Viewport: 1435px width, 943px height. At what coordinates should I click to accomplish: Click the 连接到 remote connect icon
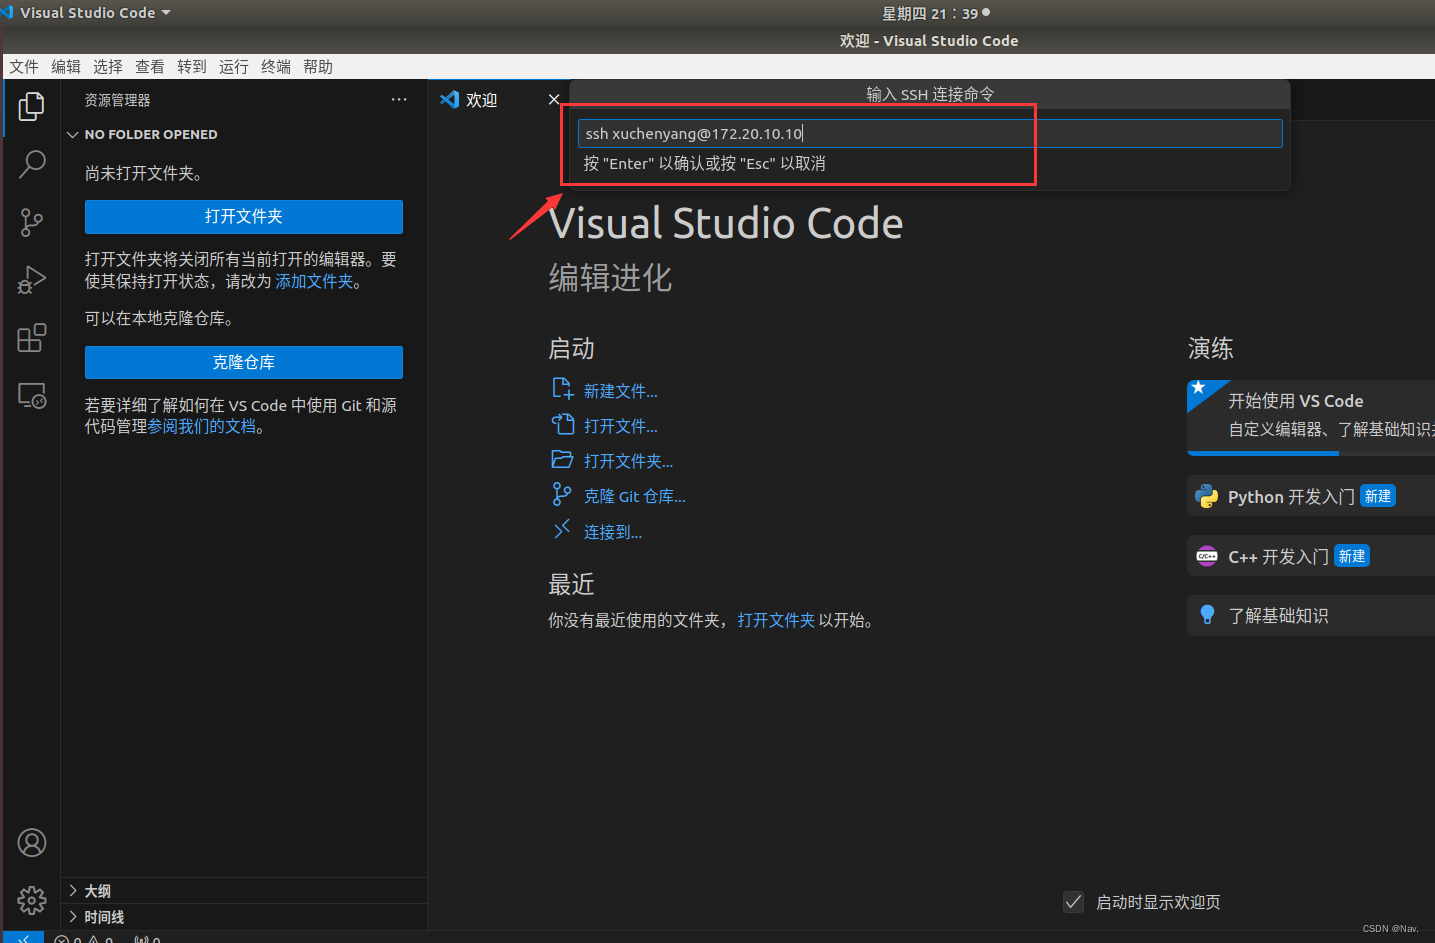[x=562, y=530]
